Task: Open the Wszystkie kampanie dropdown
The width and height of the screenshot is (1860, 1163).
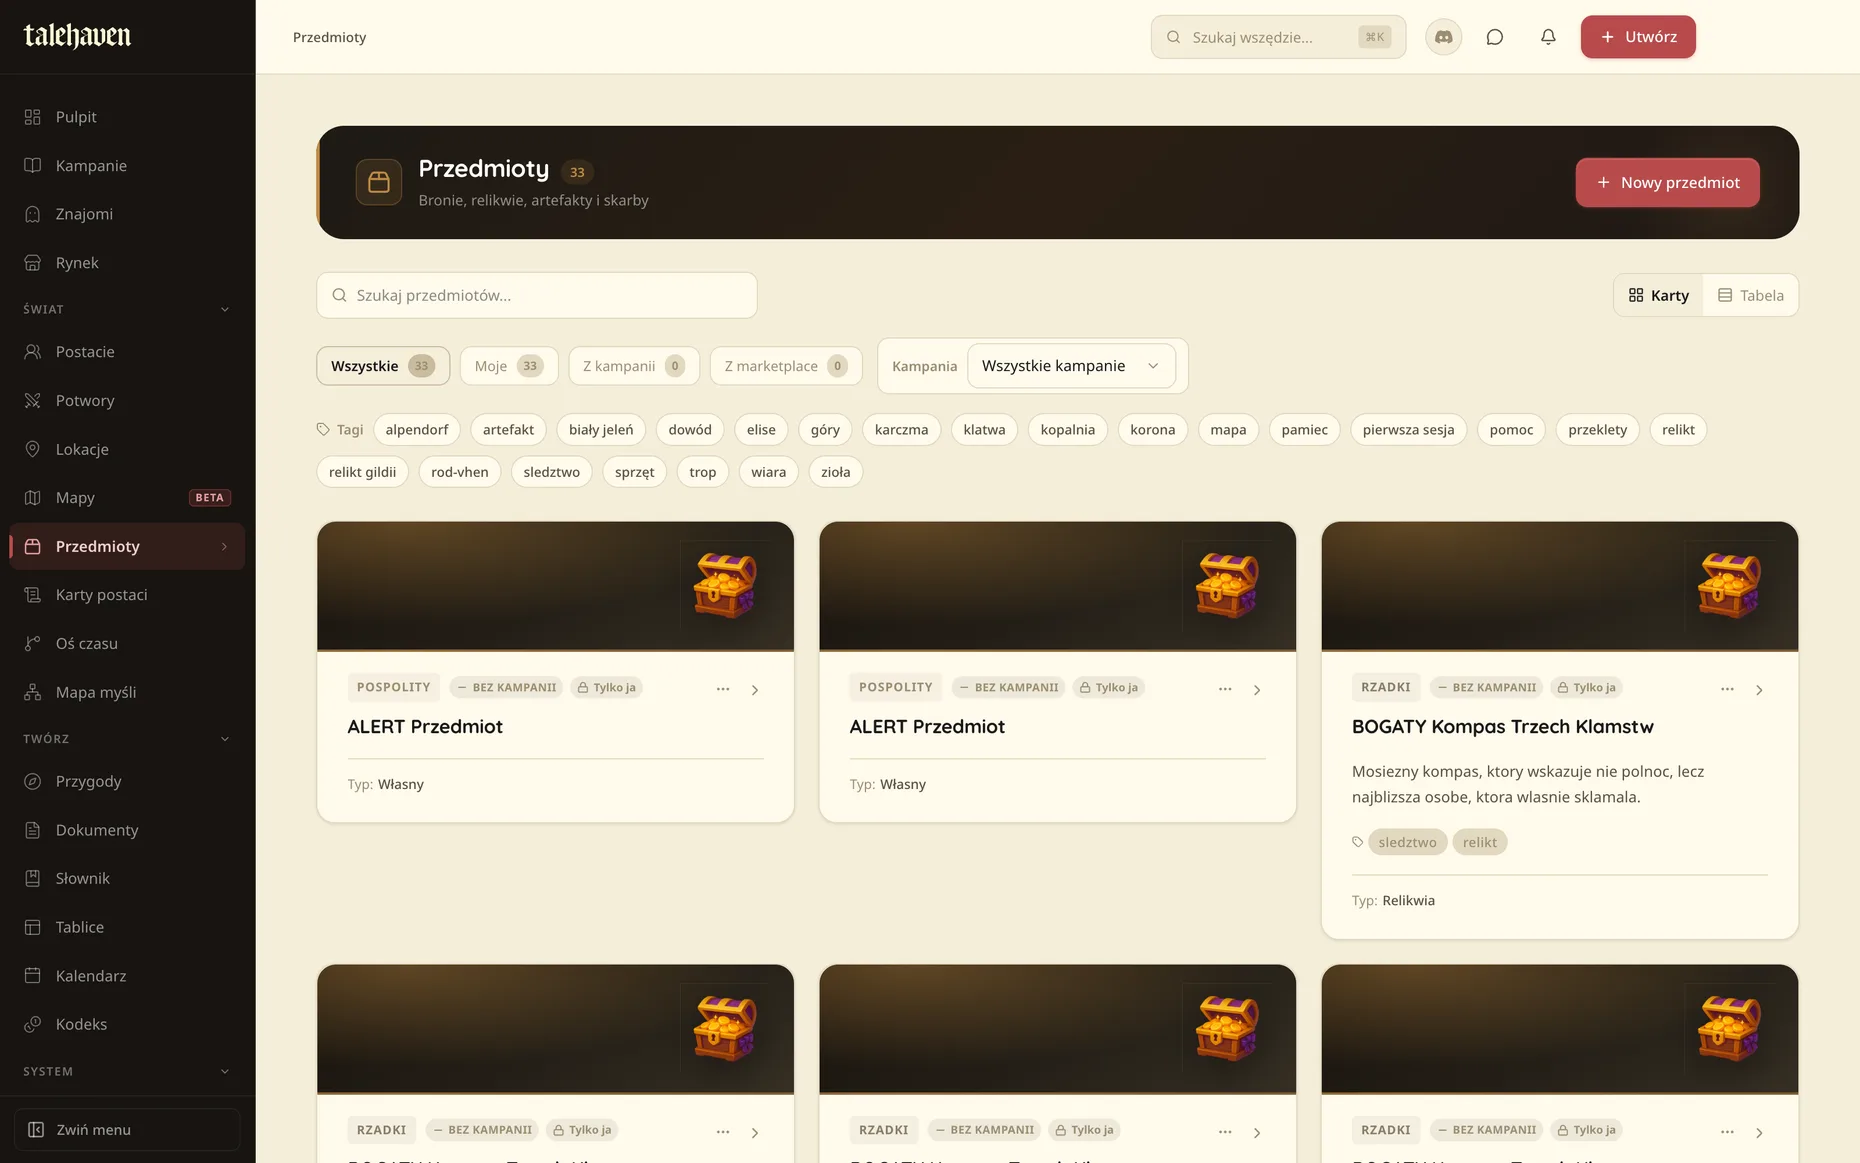Action: pyautogui.click(x=1070, y=366)
